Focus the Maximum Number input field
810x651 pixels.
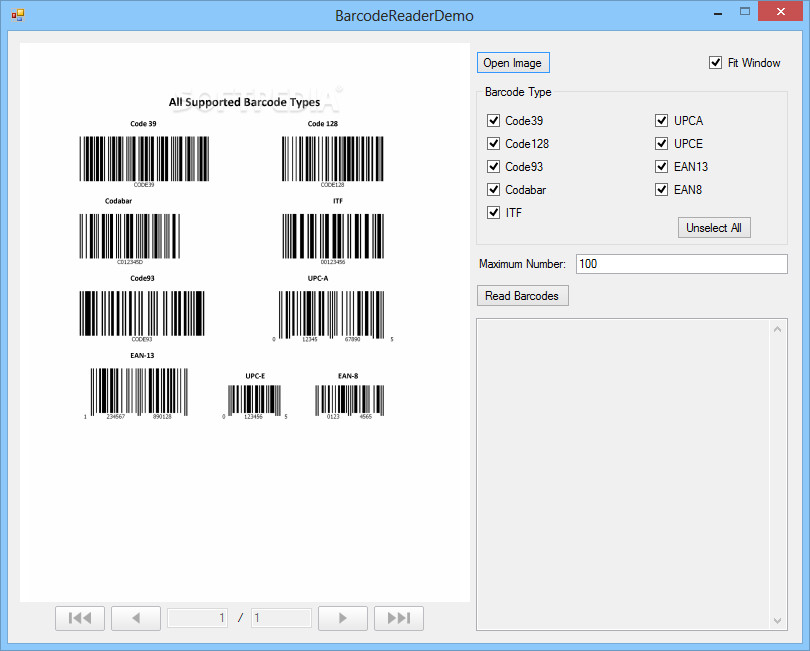point(681,264)
